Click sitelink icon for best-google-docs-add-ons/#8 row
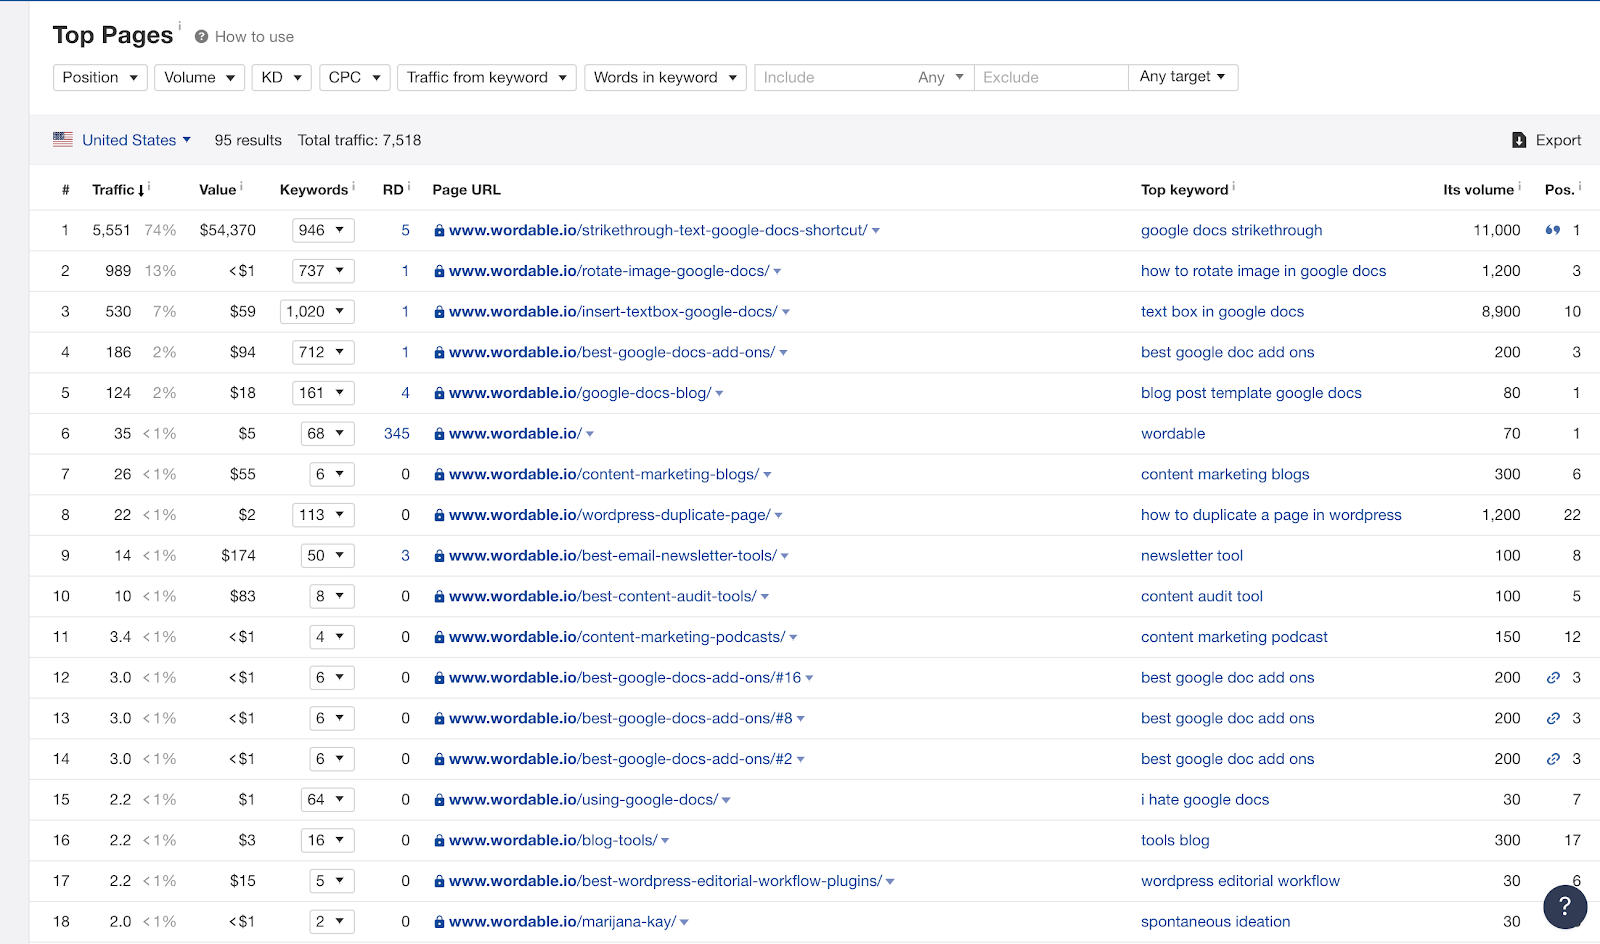 tap(1553, 718)
